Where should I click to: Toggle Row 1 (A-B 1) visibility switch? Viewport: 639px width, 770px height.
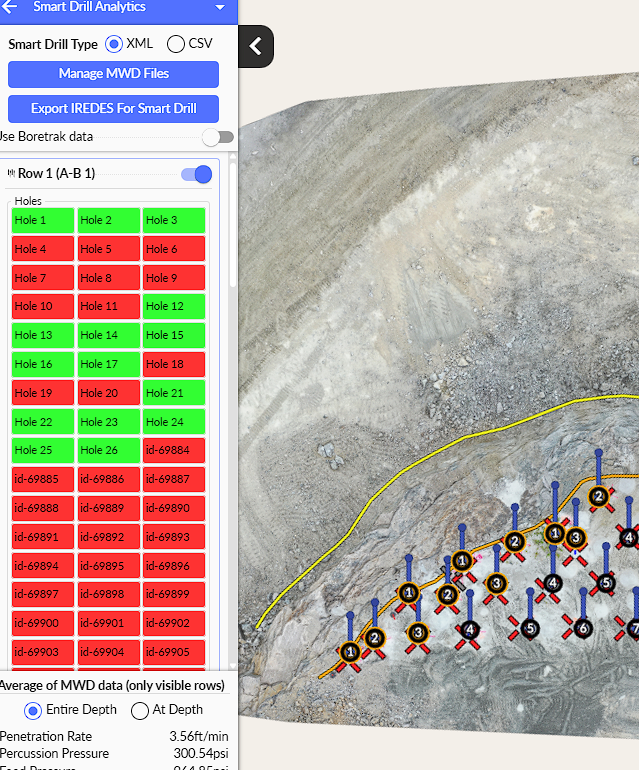pyautogui.click(x=196, y=174)
